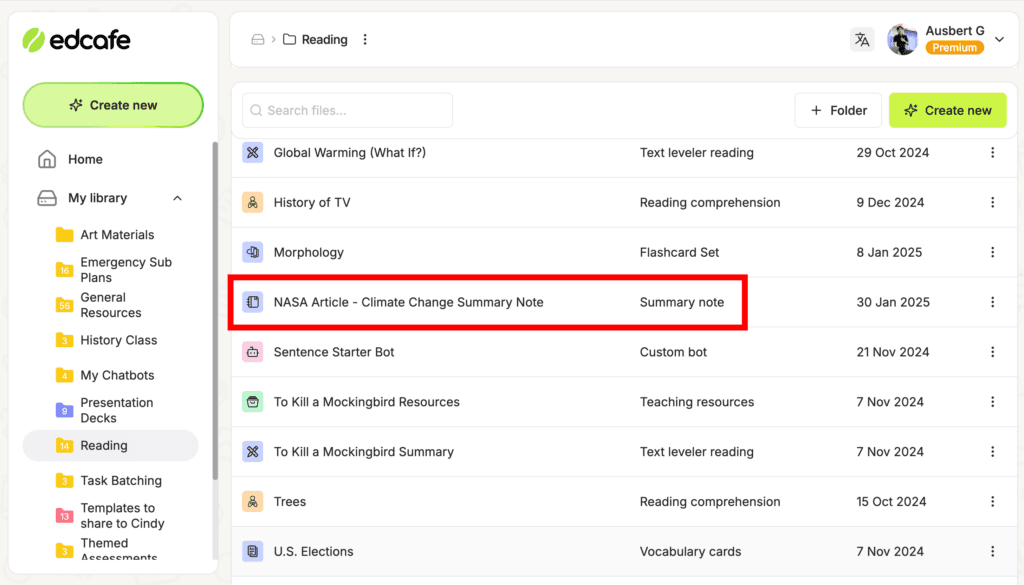Open options menu for NASA Article row

(993, 302)
